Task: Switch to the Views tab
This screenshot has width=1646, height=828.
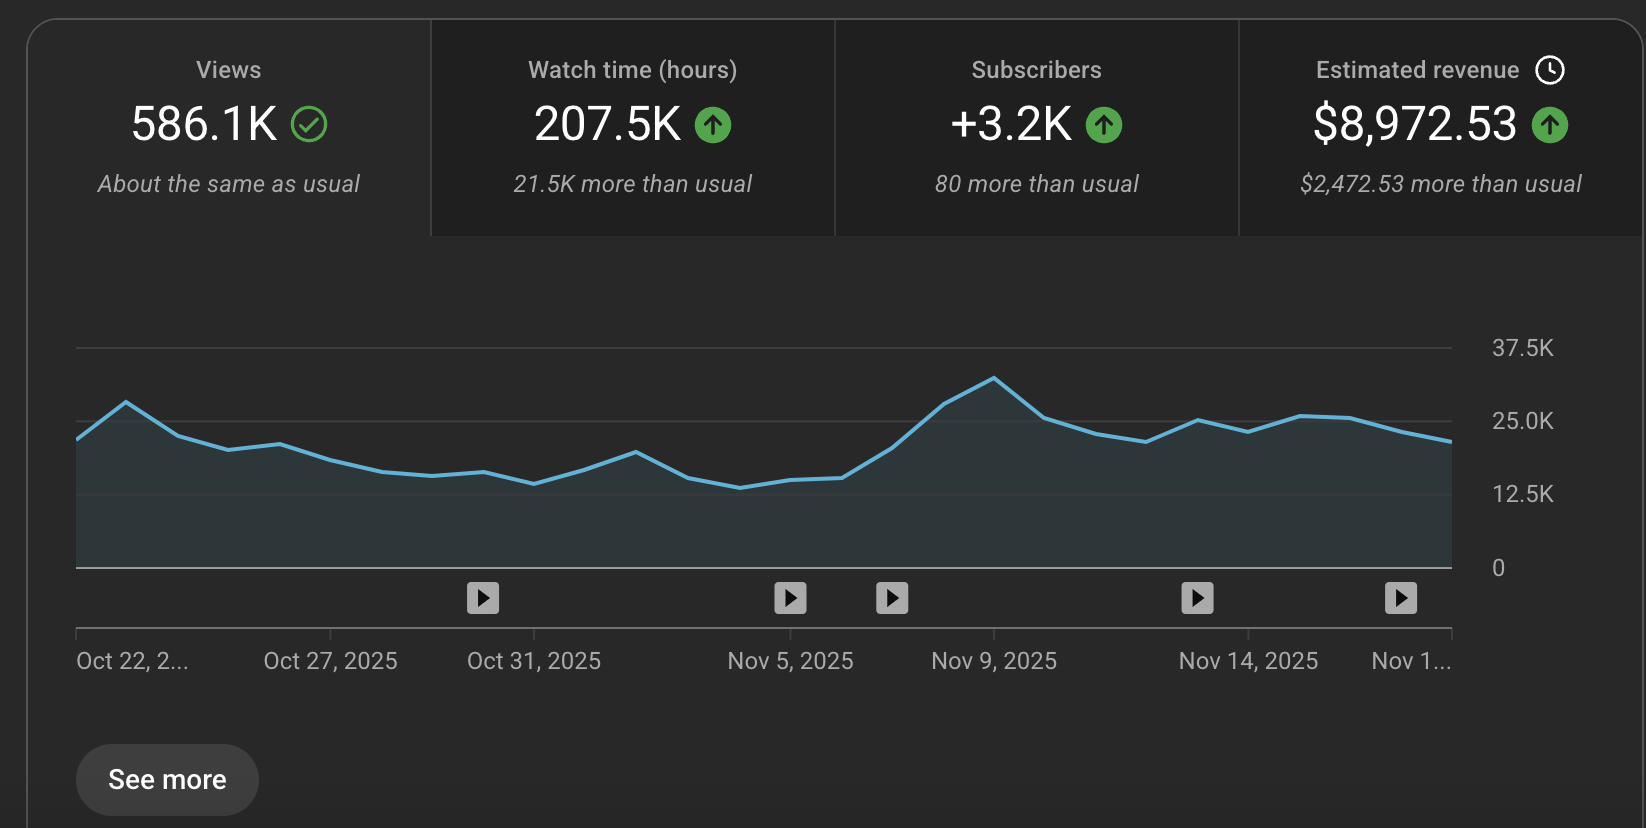Action: (229, 127)
